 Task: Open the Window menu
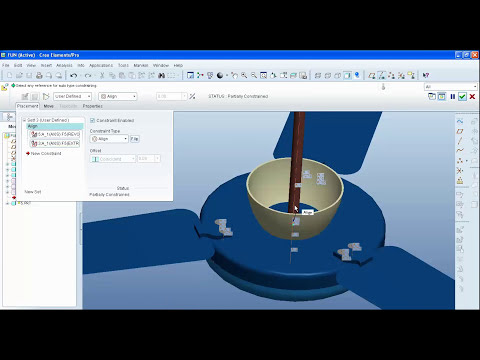(x=161, y=65)
